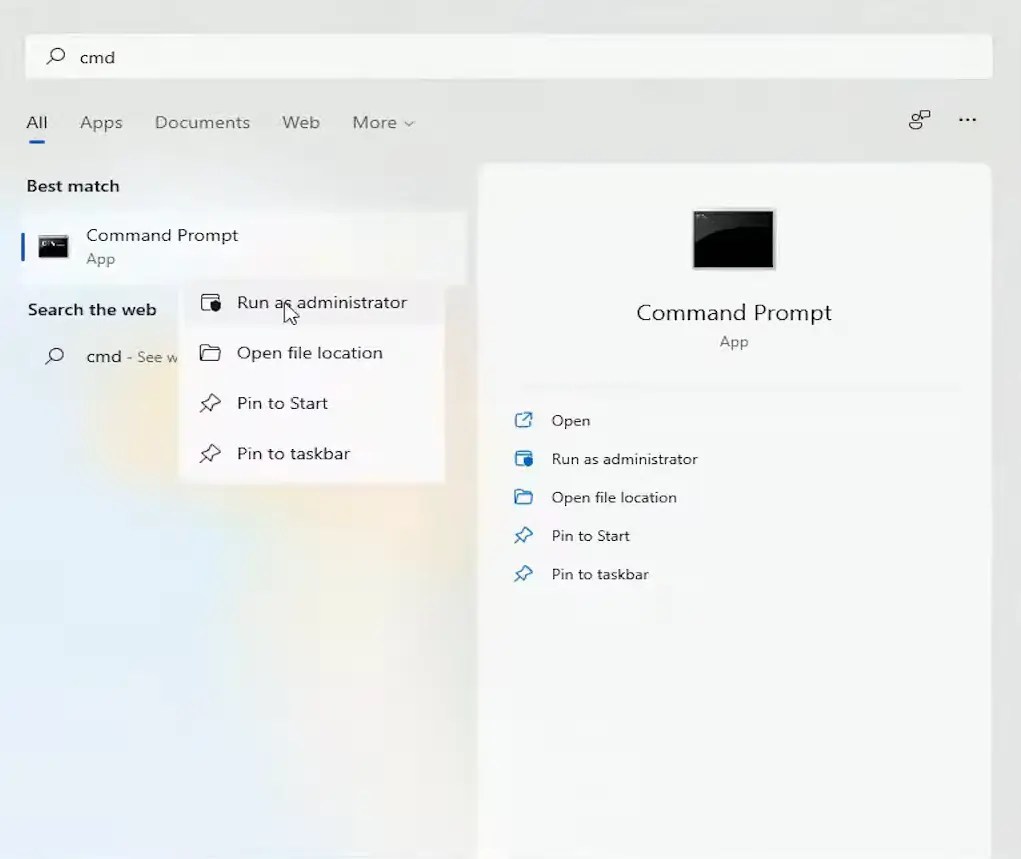Open the ellipsis options menu top right
Image resolution: width=1021 pixels, height=859 pixels.
pyautogui.click(x=967, y=120)
